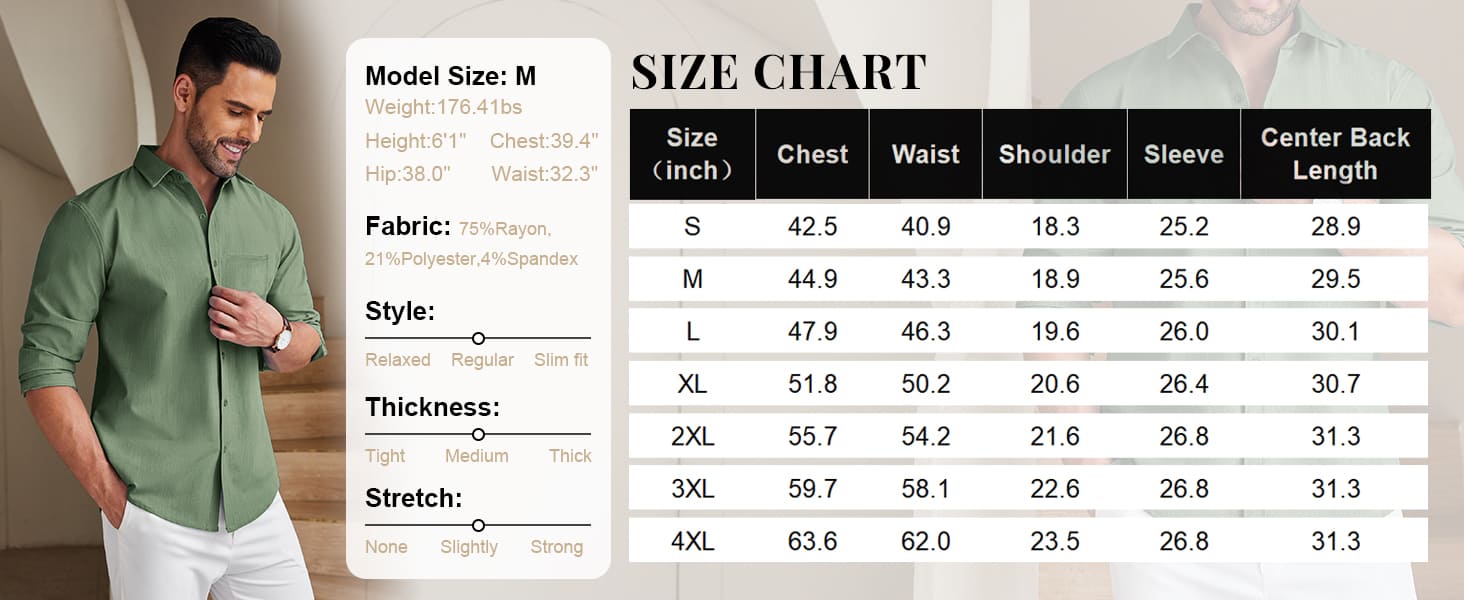Image resolution: width=1464 pixels, height=600 pixels.
Task: Select the XL size row label
Action: pyautogui.click(x=692, y=384)
